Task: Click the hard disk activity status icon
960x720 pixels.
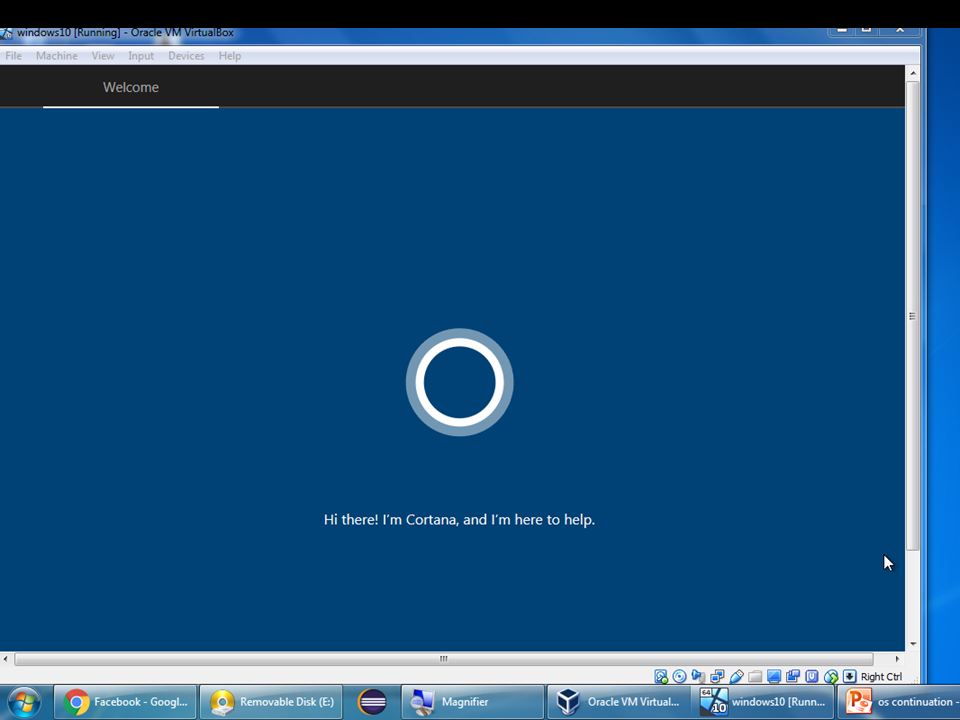Action: tap(661, 676)
